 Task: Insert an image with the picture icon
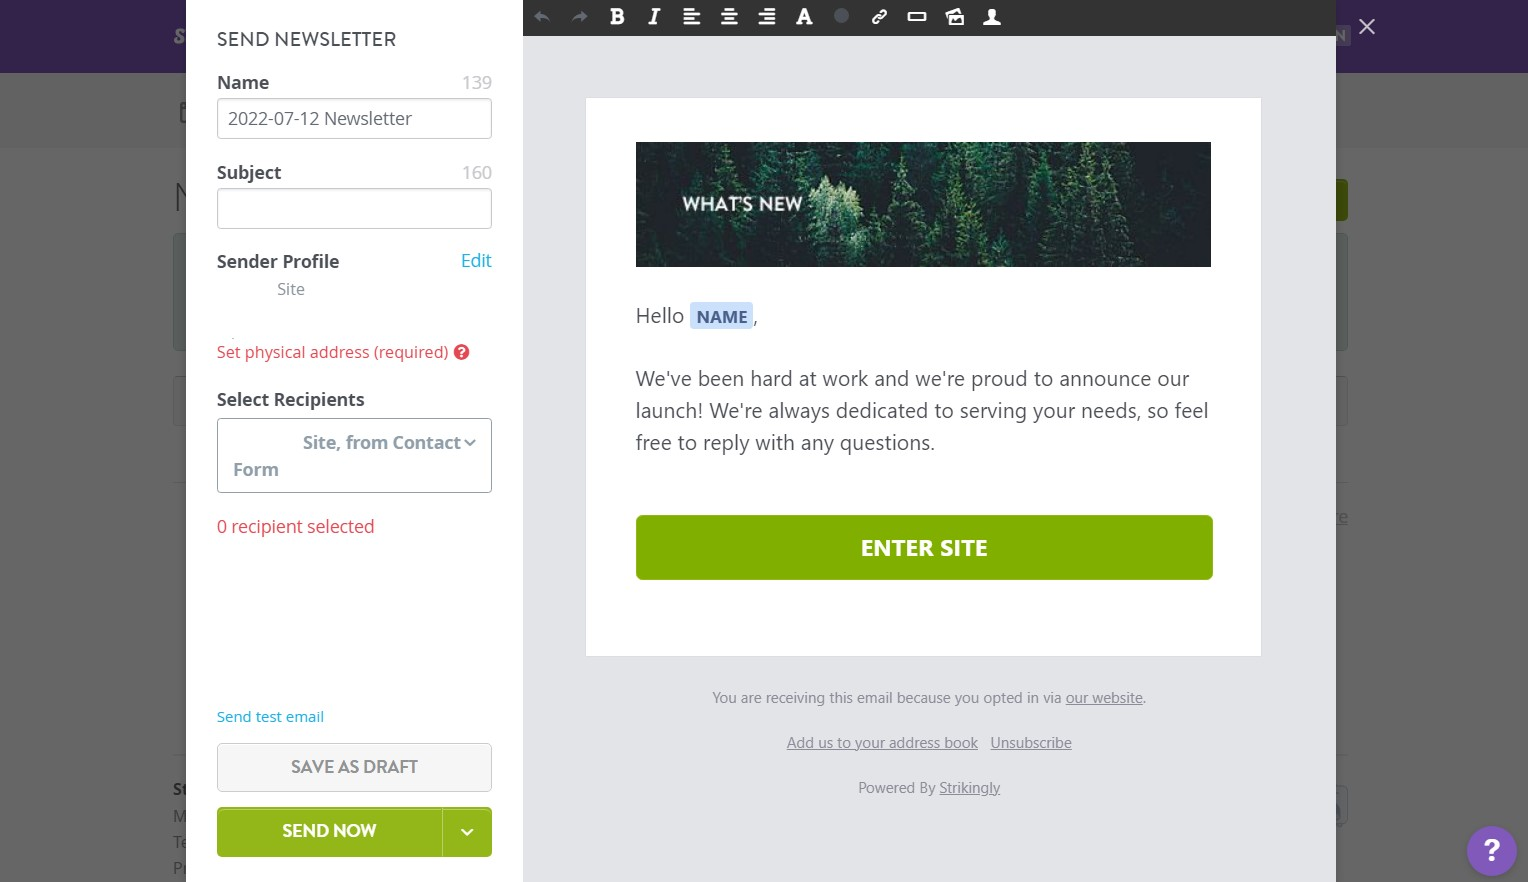click(954, 17)
